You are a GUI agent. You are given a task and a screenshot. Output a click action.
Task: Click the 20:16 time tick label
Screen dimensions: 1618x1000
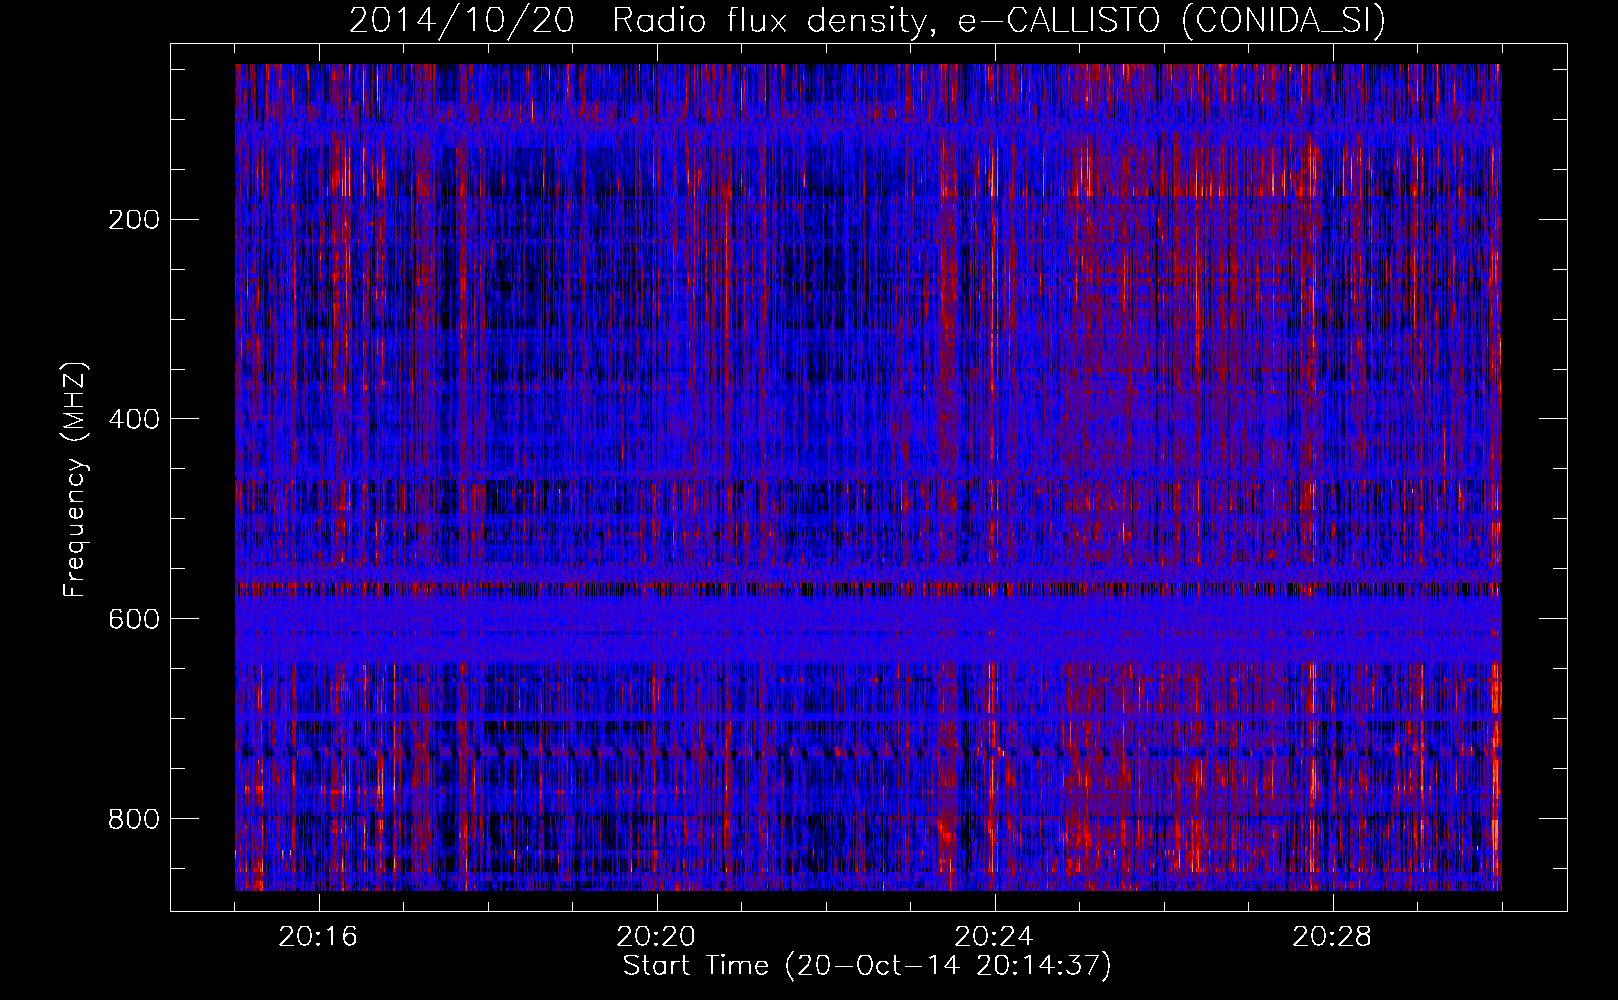click(318, 937)
